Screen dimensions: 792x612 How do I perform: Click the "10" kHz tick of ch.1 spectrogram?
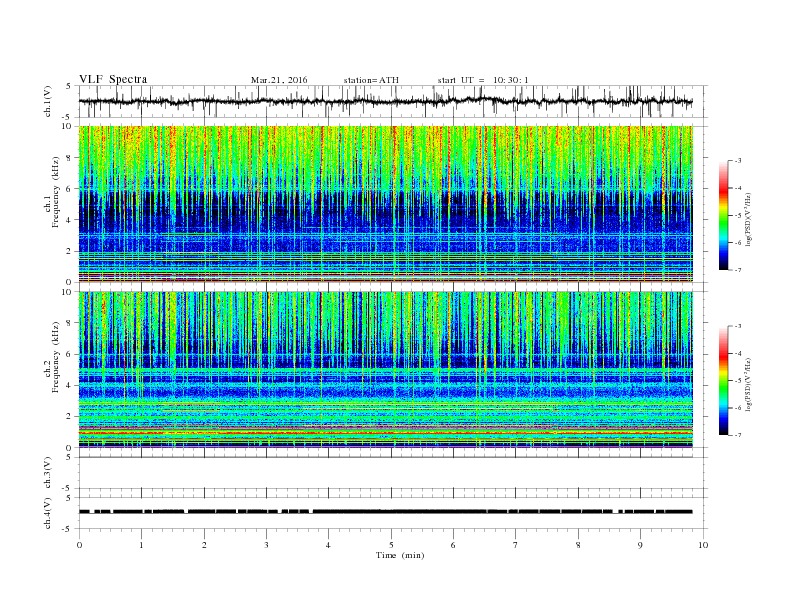tap(67, 126)
